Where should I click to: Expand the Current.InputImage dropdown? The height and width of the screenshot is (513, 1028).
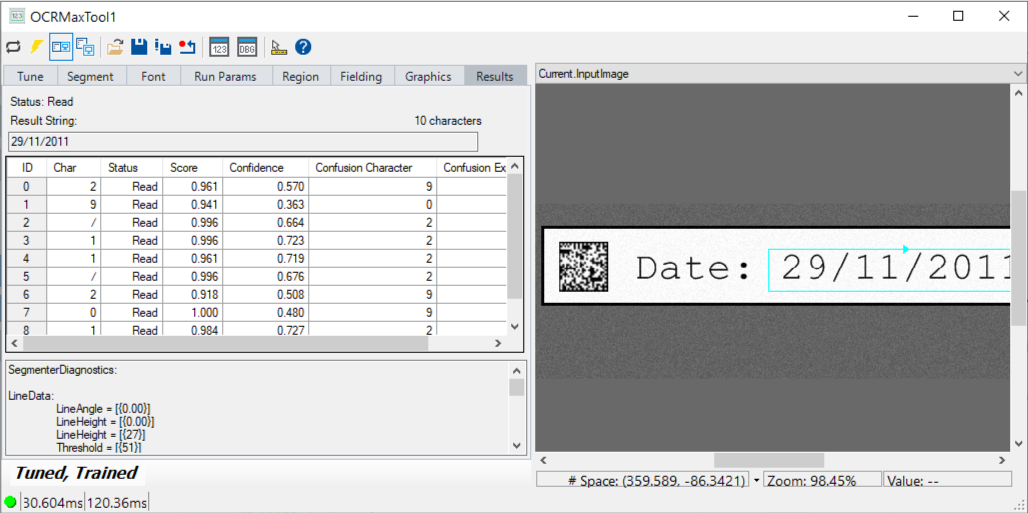(1018, 74)
